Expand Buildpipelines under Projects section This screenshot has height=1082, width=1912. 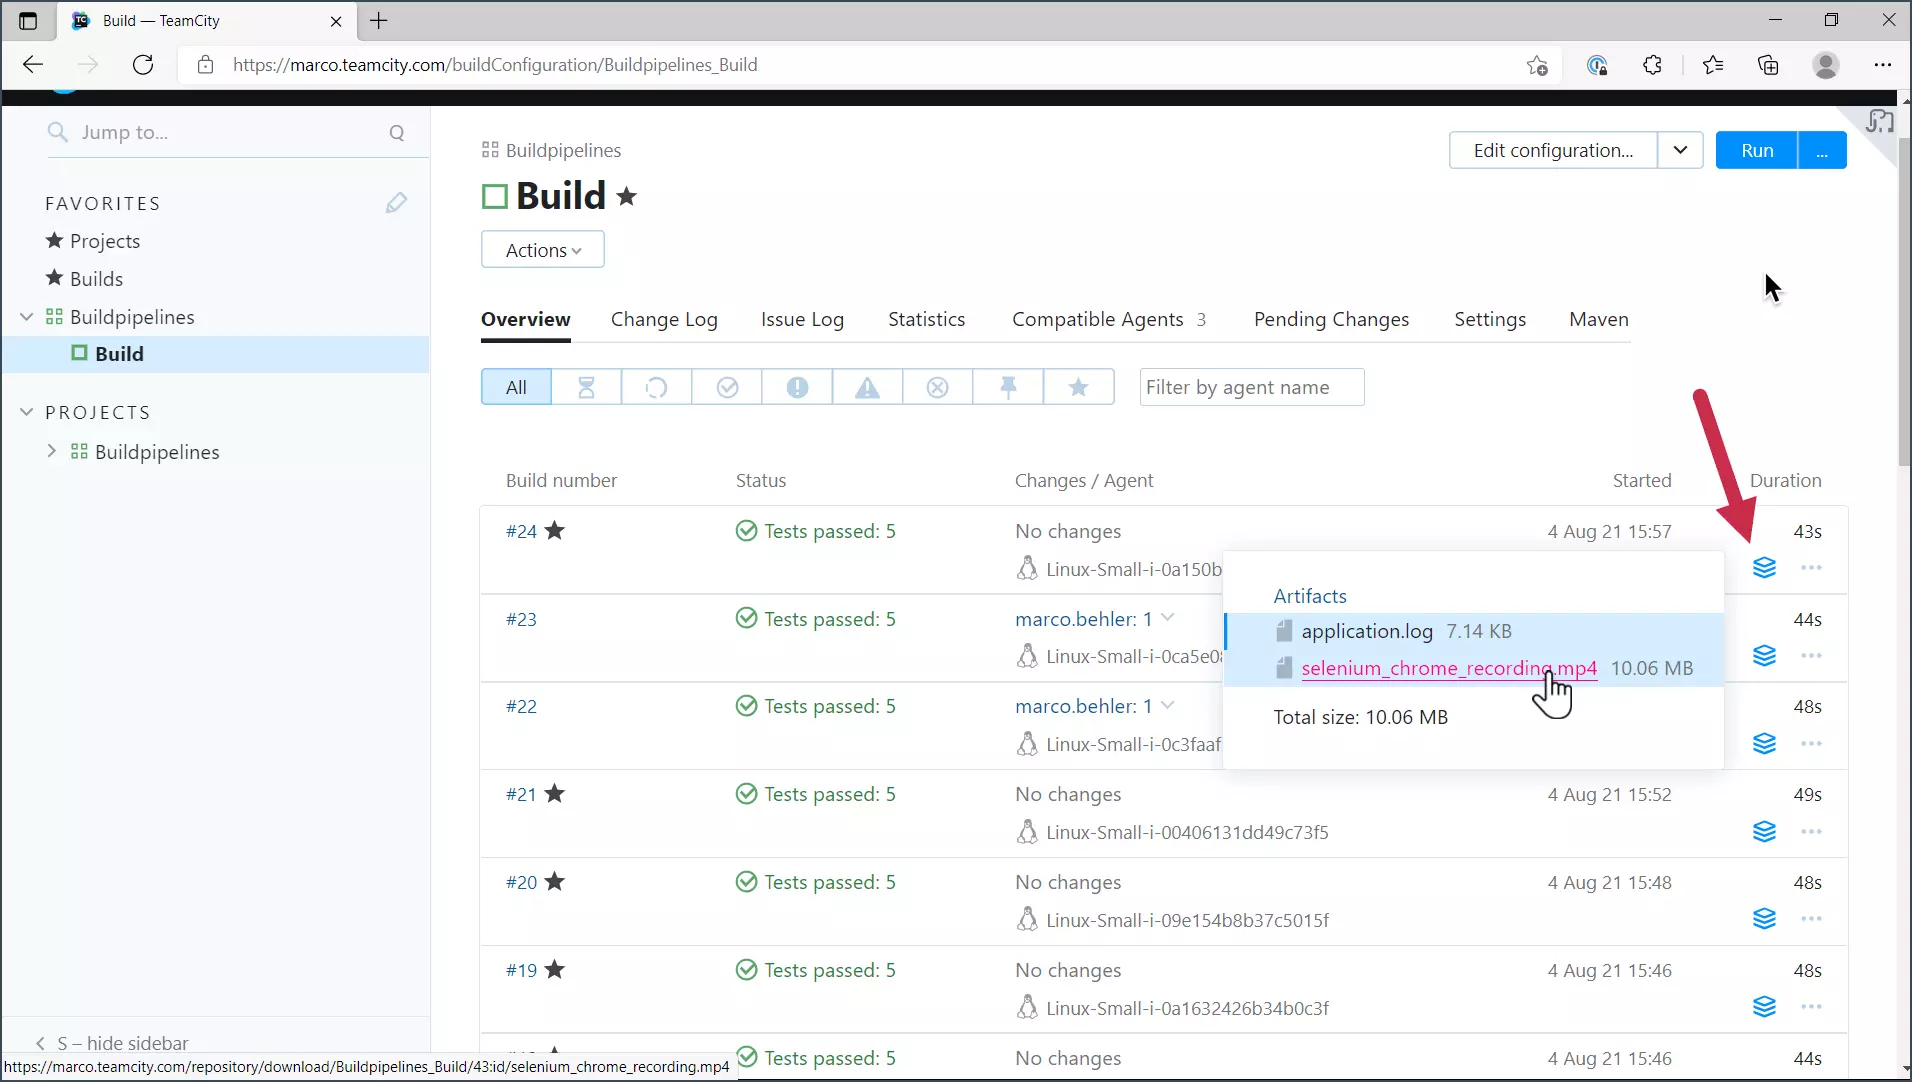[52, 452]
